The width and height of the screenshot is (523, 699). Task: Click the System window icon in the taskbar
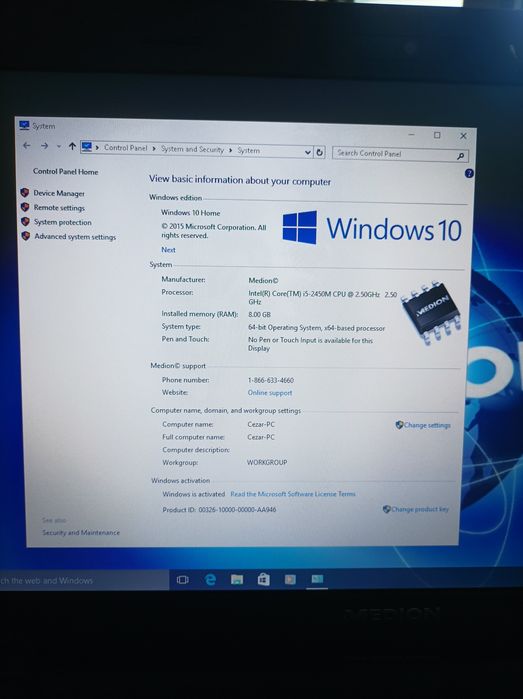(x=317, y=580)
